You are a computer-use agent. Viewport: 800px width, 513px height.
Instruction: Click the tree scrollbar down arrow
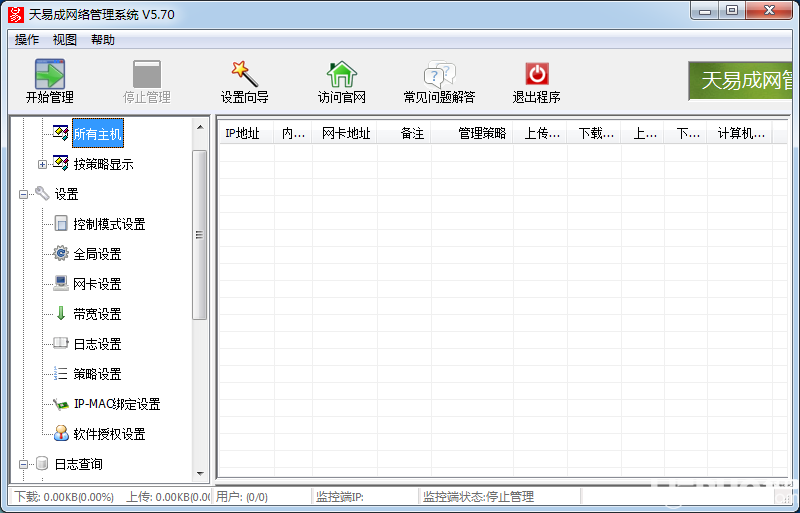pyautogui.click(x=200, y=474)
